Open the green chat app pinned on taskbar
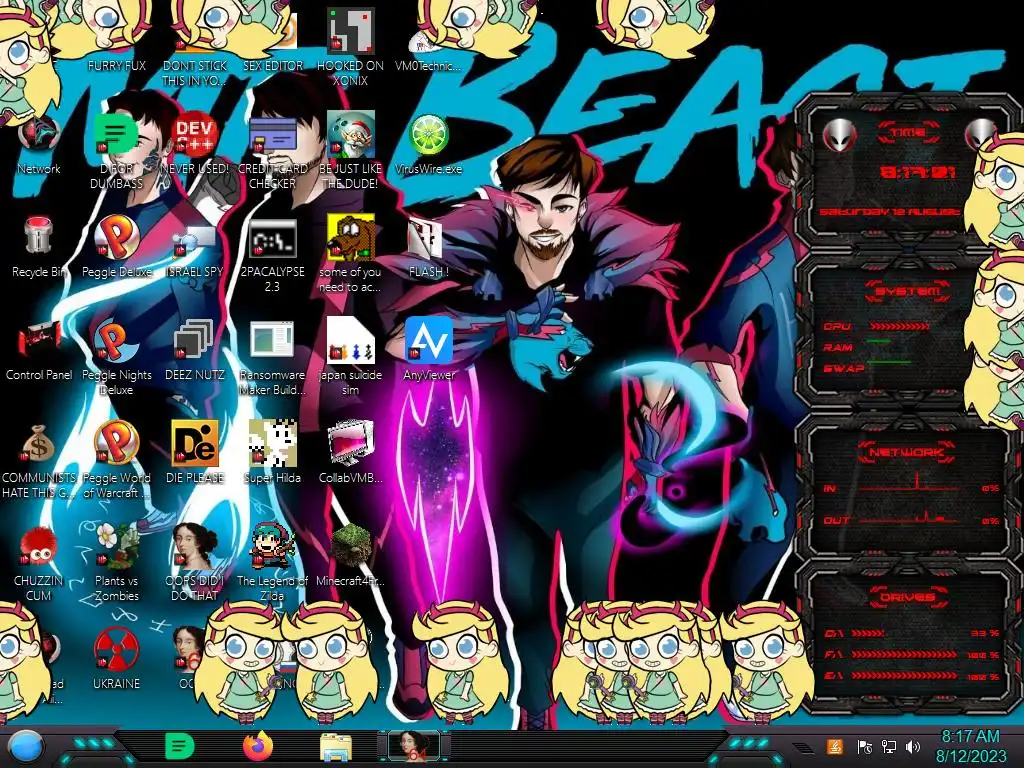Viewport: 1024px width, 768px height. 180,746
